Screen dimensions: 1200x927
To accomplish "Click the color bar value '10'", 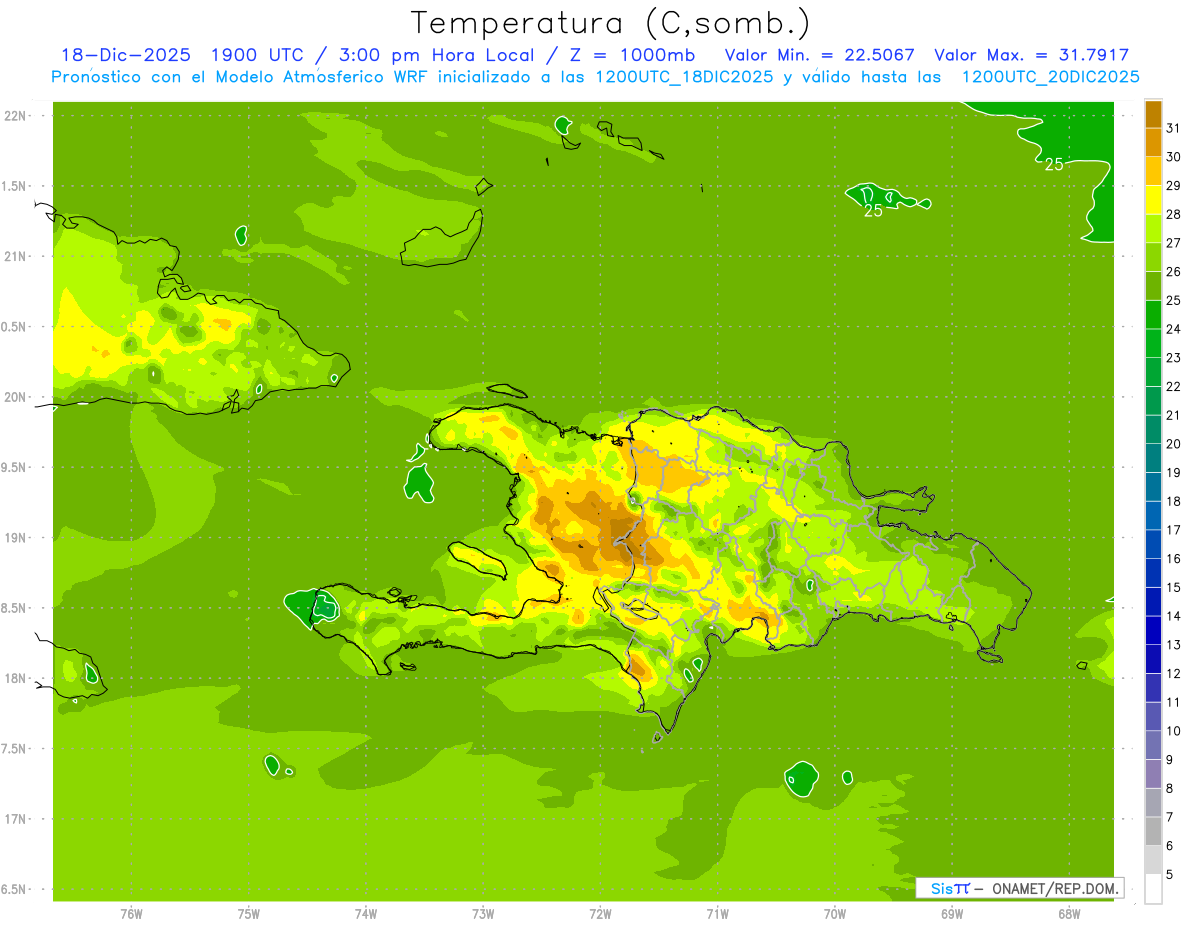I will [x=1173, y=731].
